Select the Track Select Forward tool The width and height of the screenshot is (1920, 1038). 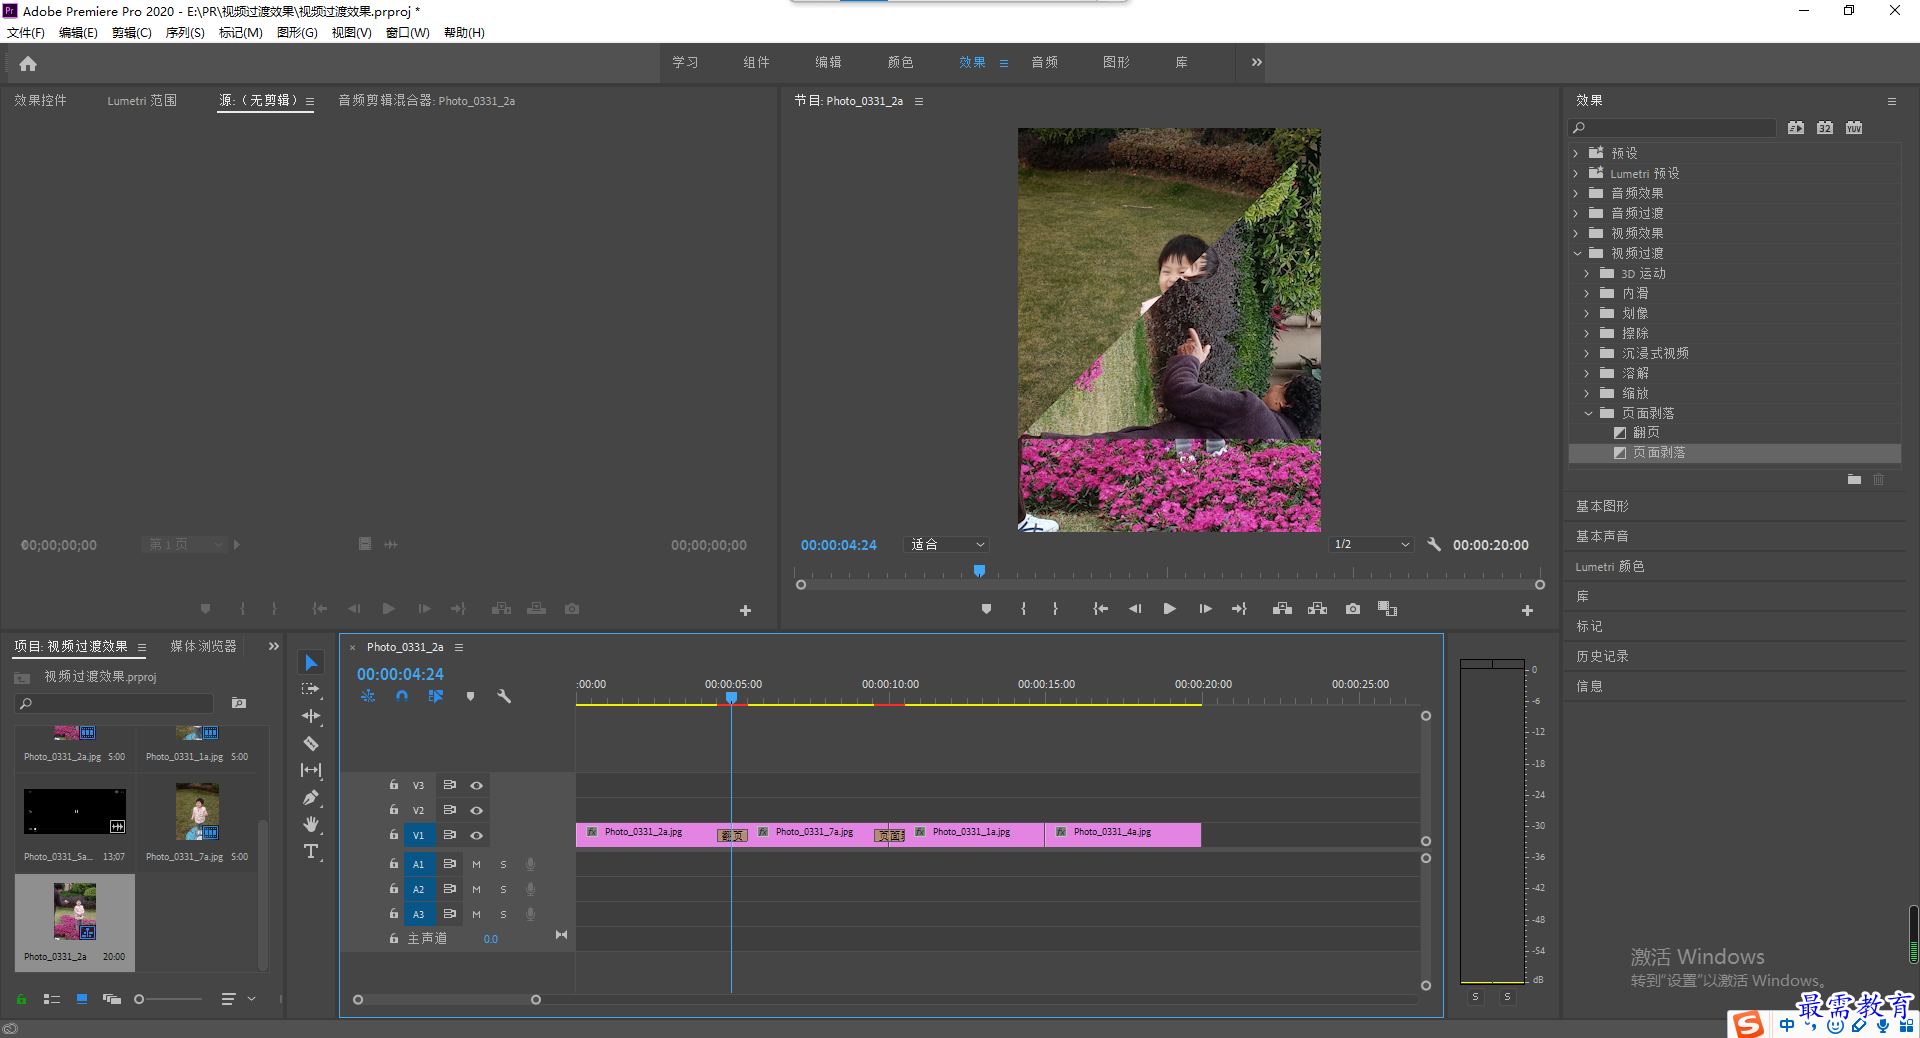311,689
